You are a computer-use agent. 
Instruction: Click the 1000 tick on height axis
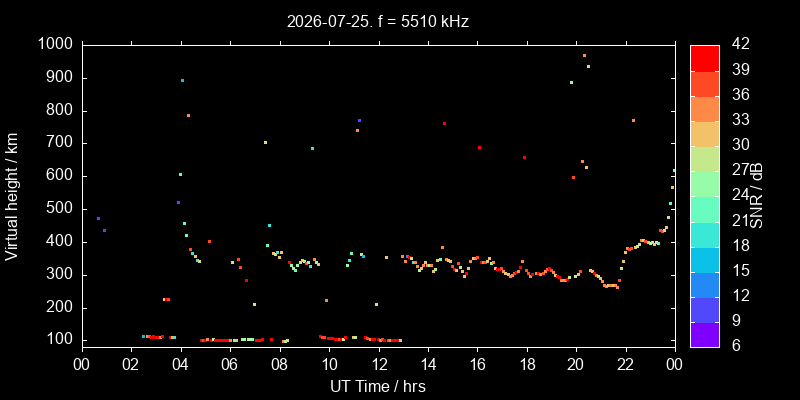point(56,45)
